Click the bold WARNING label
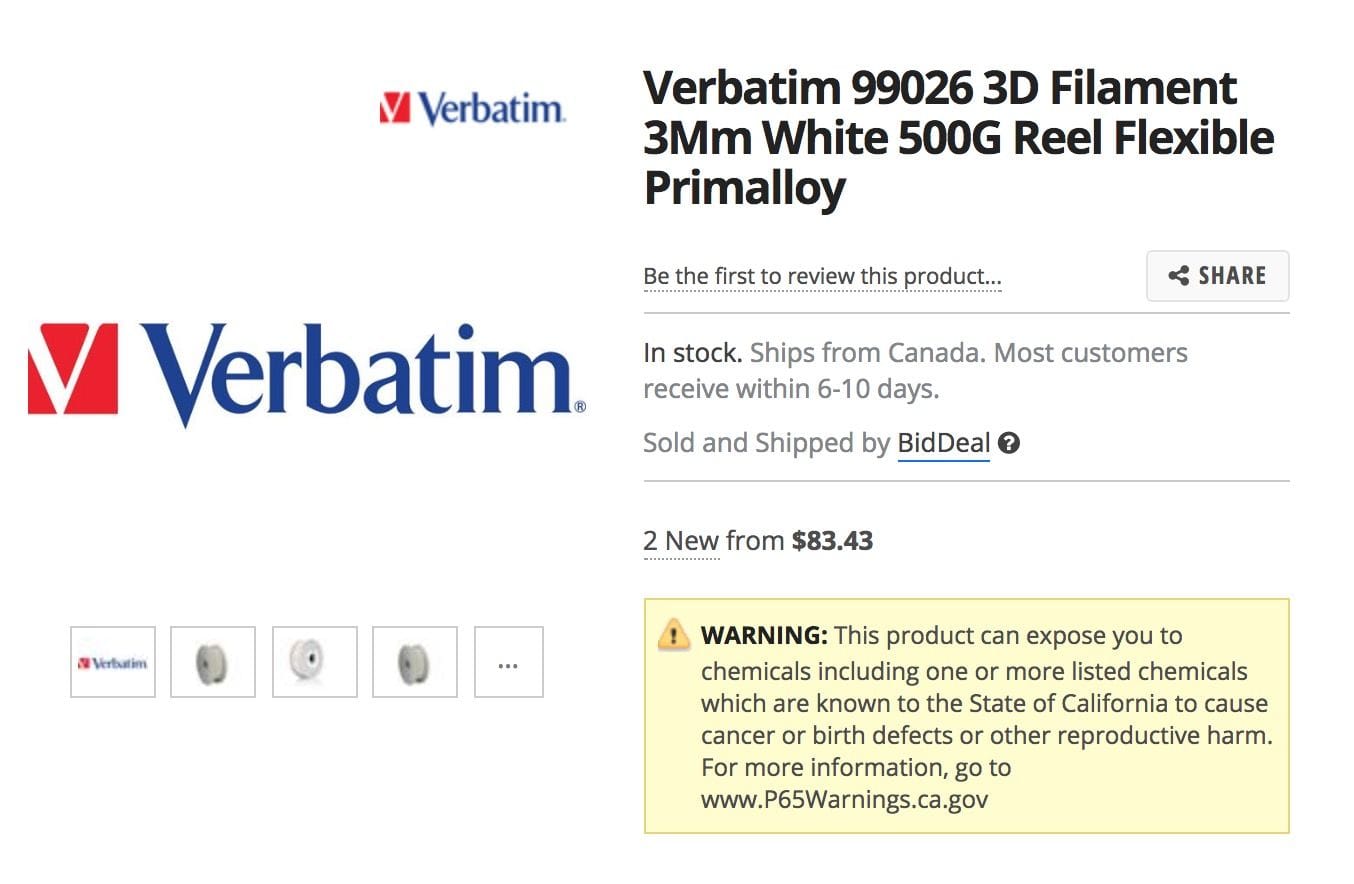Screen dimensions: 1354x884 pos(764,636)
